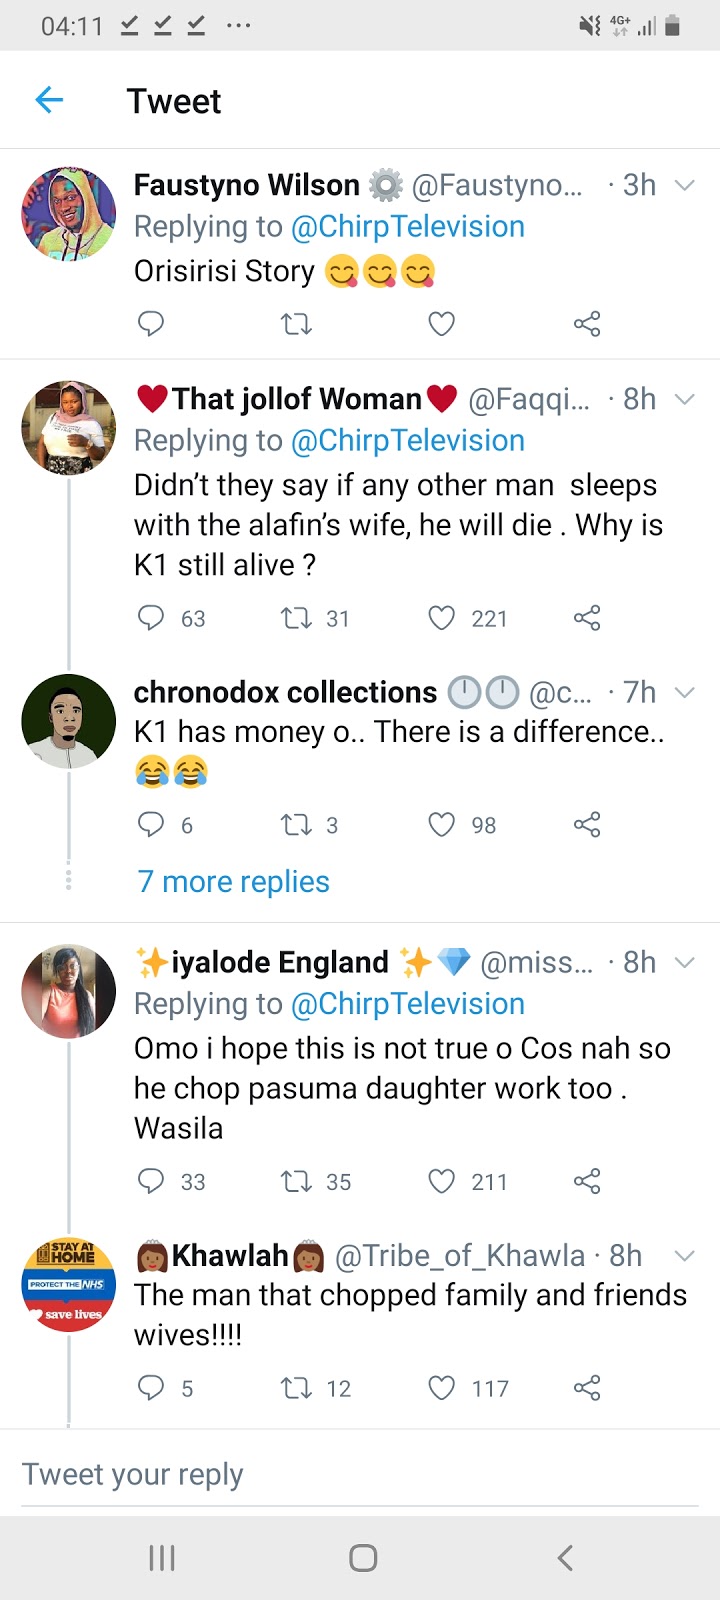Share Faustyno Wilson's Orisirisi Story tweet
The image size is (720, 1600).
click(587, 324)
